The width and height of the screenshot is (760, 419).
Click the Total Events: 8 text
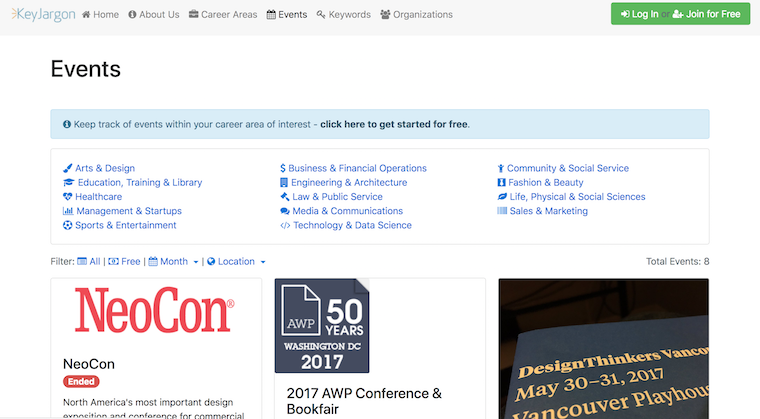tap(678, 261)
